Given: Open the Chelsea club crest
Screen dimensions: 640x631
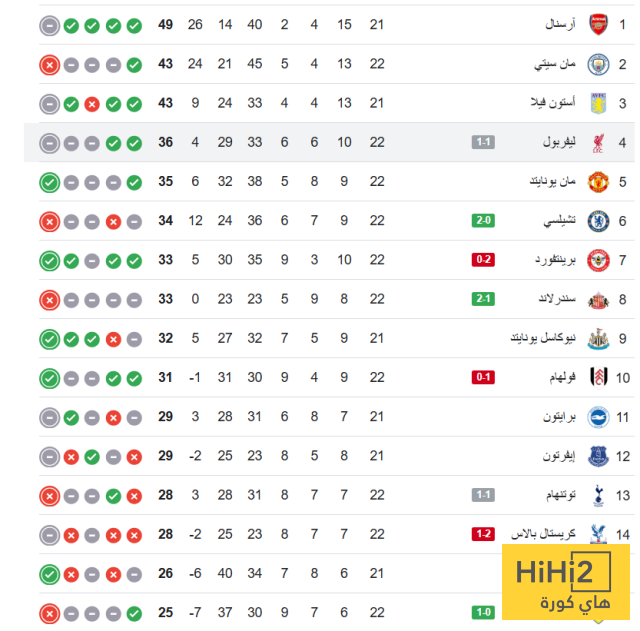Looking at the screenshot, I should coord(597,221).
